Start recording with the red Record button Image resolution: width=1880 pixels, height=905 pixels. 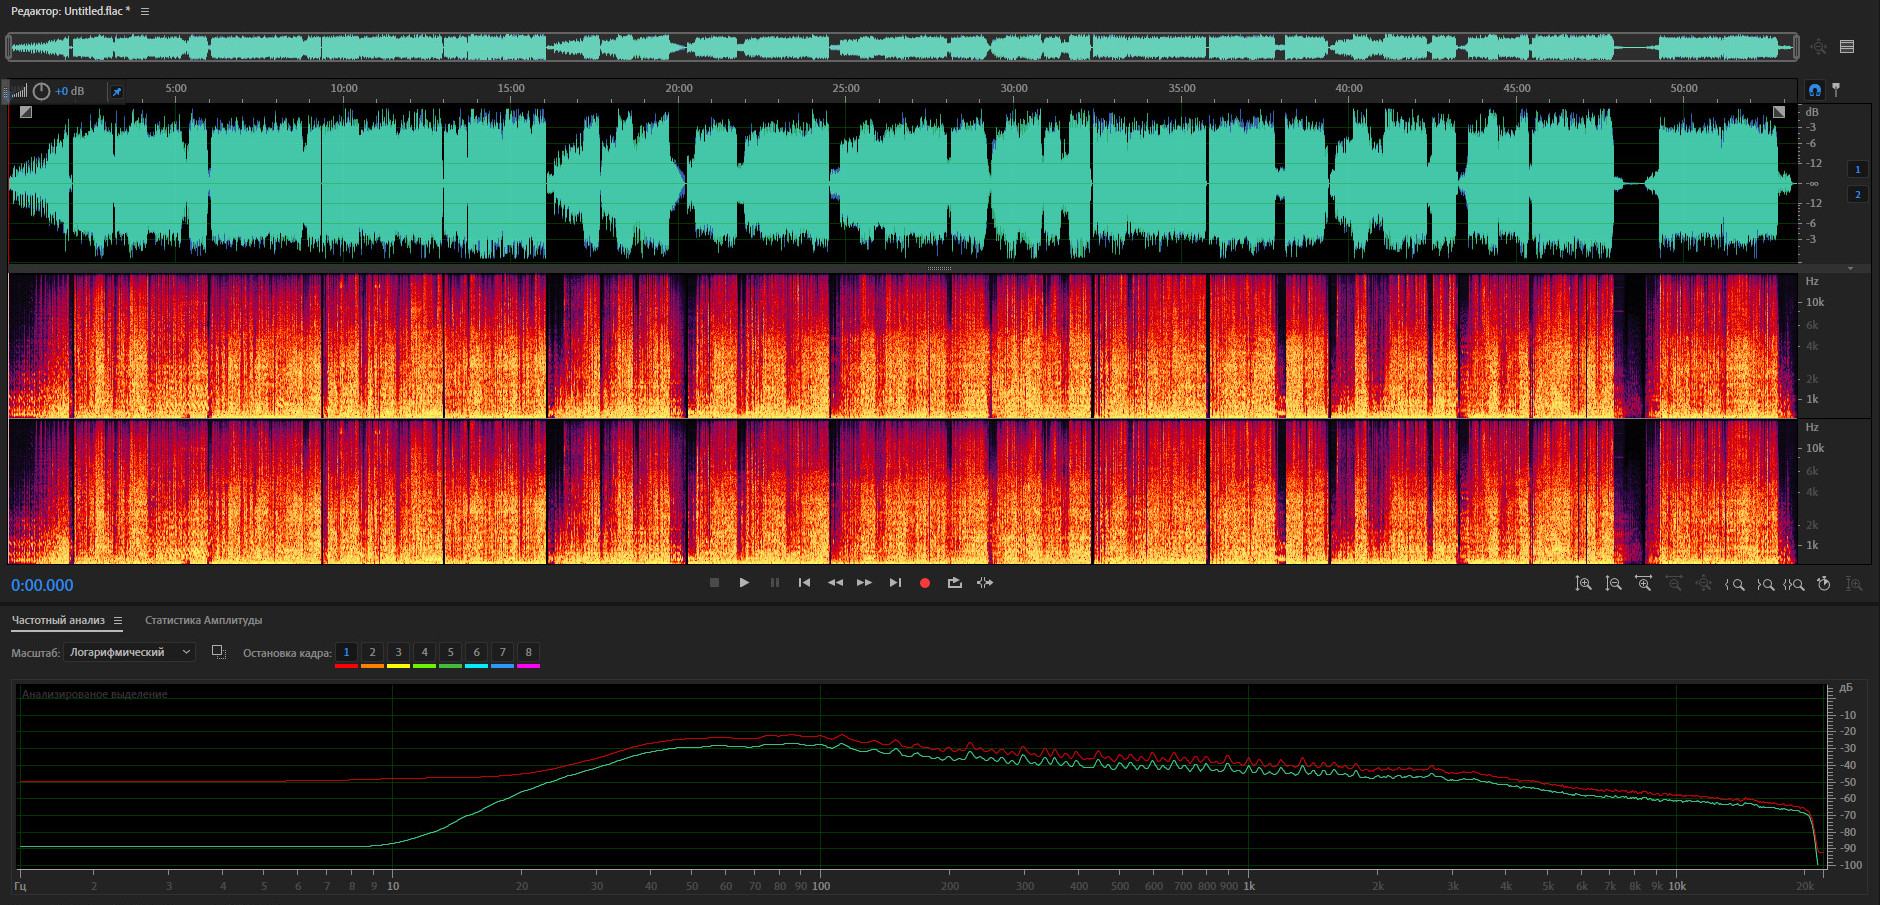click(x=924, y=583)
